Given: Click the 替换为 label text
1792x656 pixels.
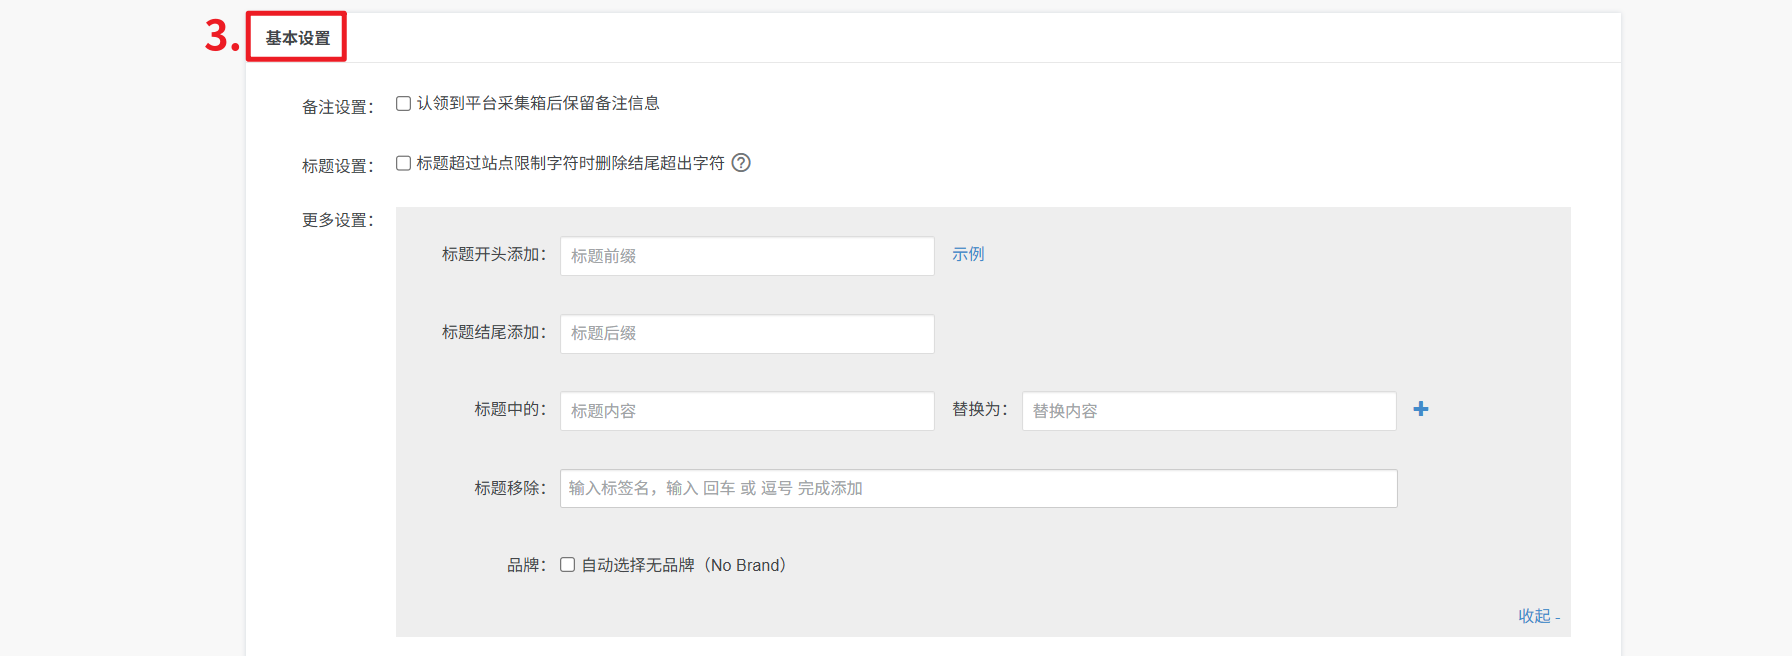Looking at the screenshot, I should pyautogui.click(x=979, y=409).
